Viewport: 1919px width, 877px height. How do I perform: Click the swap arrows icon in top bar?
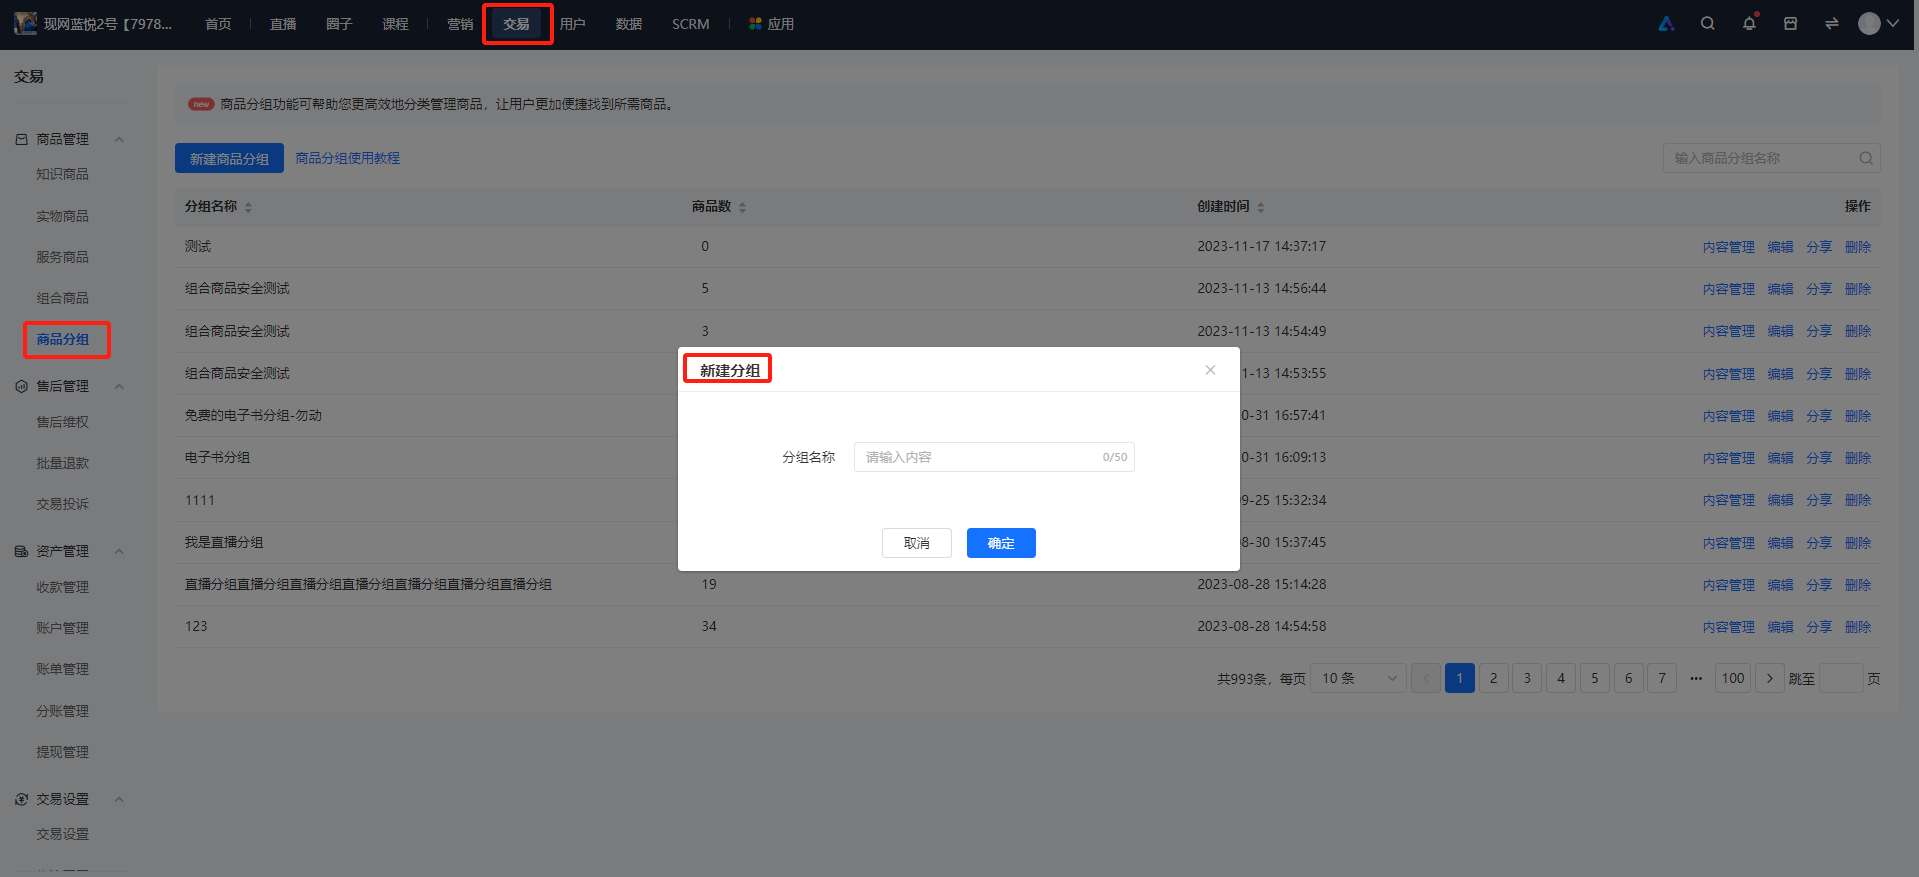coord(1831,23)
